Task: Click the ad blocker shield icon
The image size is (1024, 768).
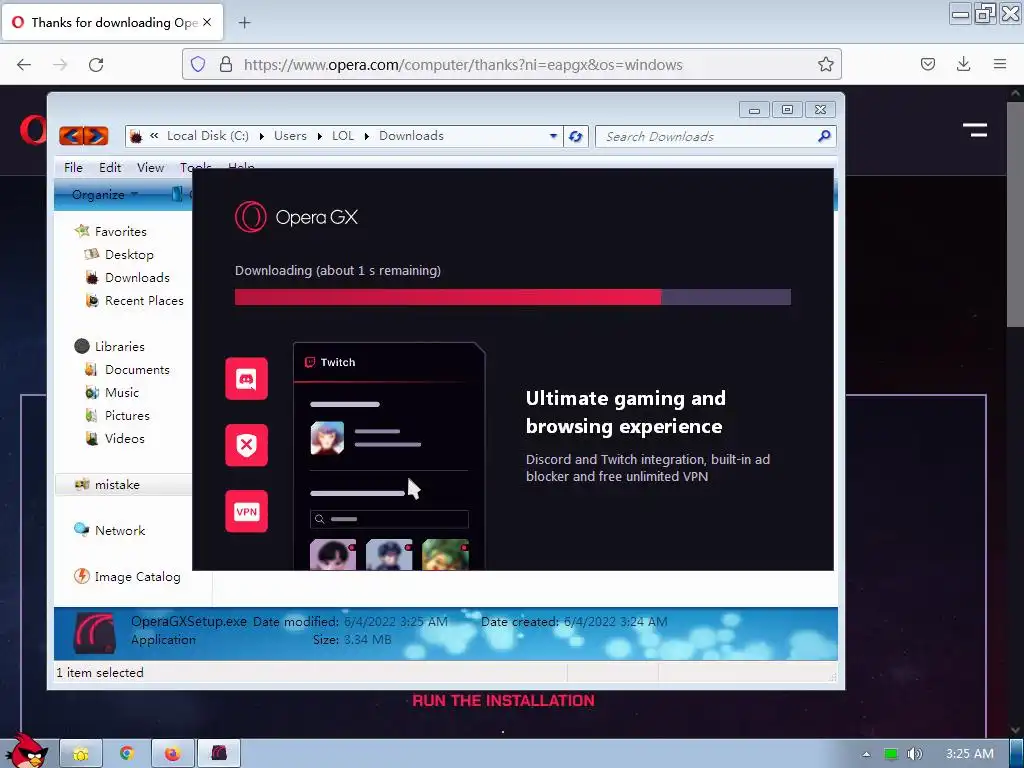Action: tap(246, 445)
